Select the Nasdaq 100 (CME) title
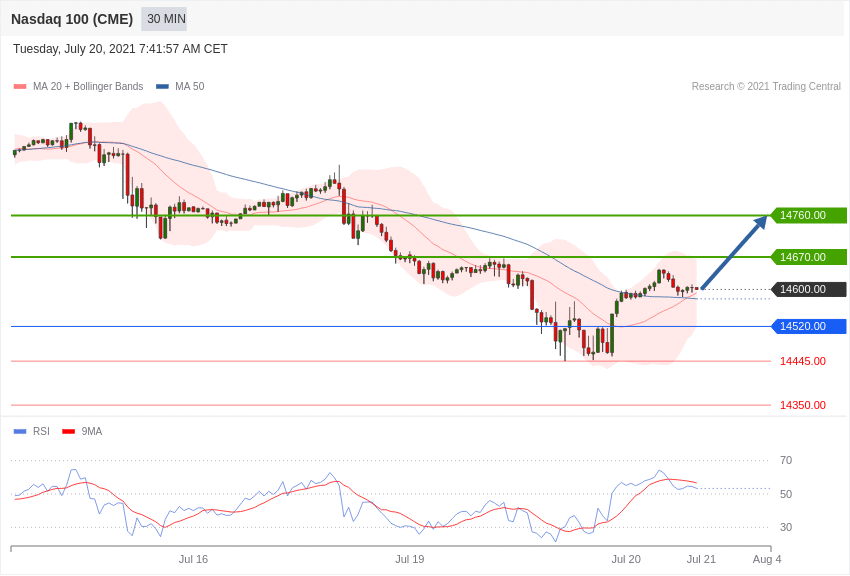 [72, 19]
